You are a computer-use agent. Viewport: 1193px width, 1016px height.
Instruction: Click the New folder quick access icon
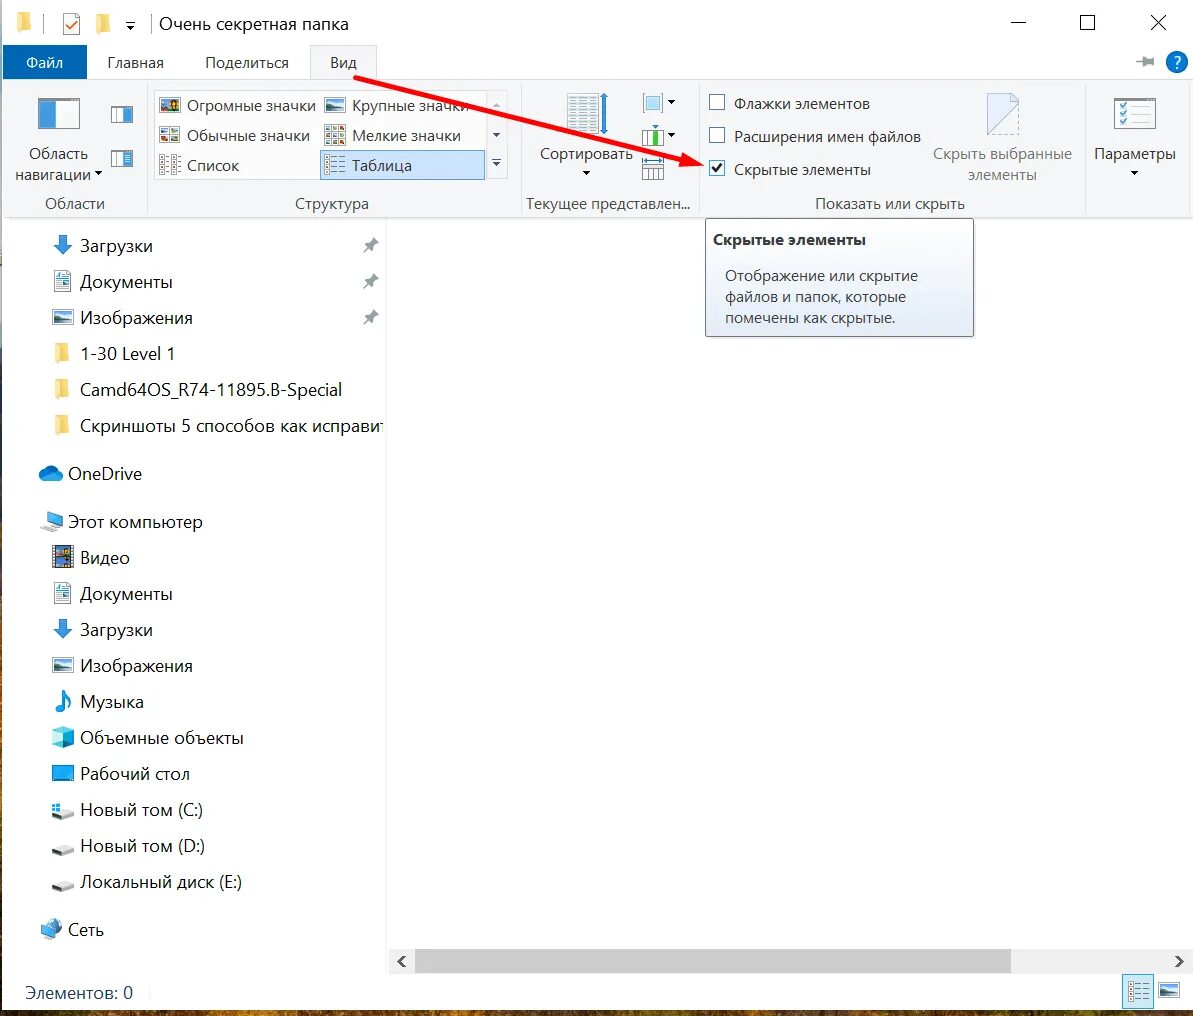pyautogui.click(x=103, y=24)
